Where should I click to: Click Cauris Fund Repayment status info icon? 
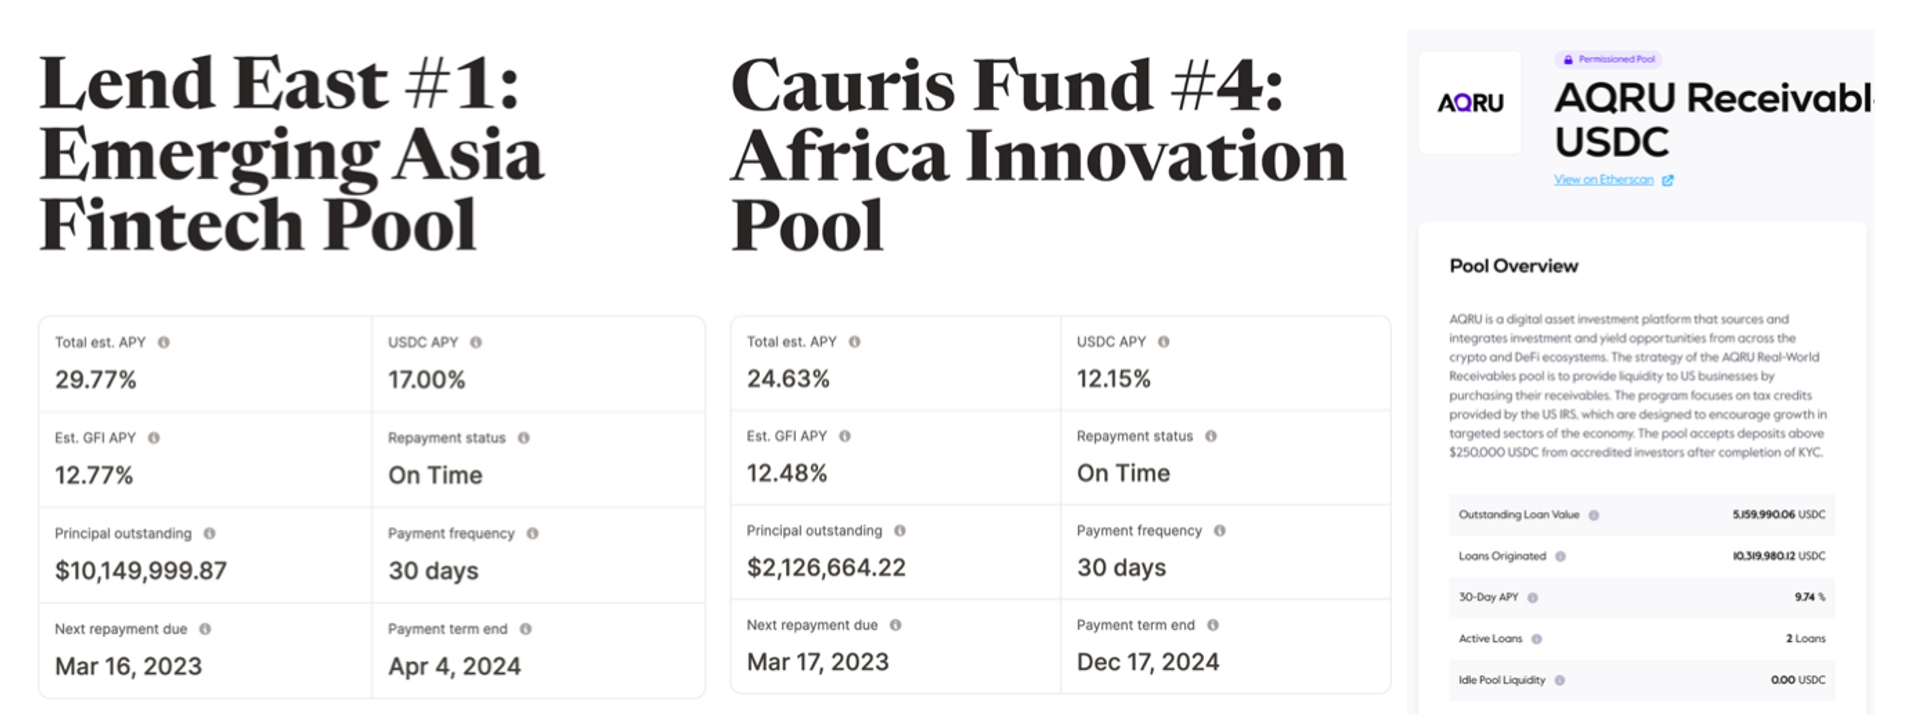(1211, 436)
